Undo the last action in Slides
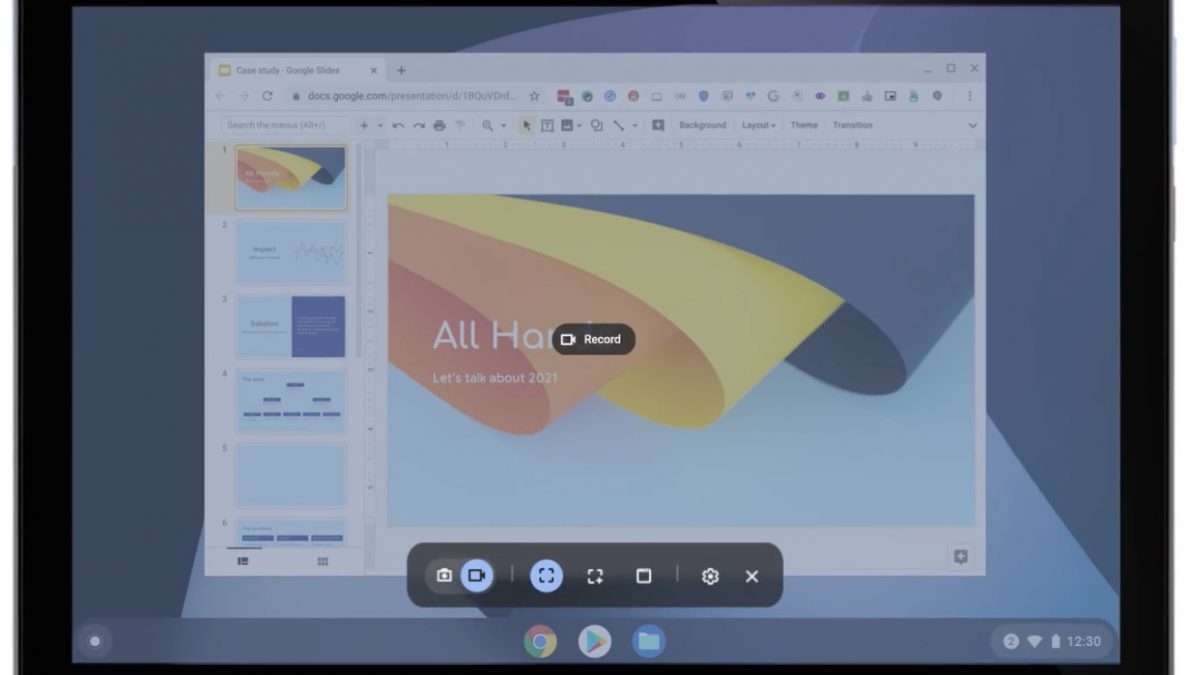The height and width of the screenshot is (675, 1200). pos(398,125)
